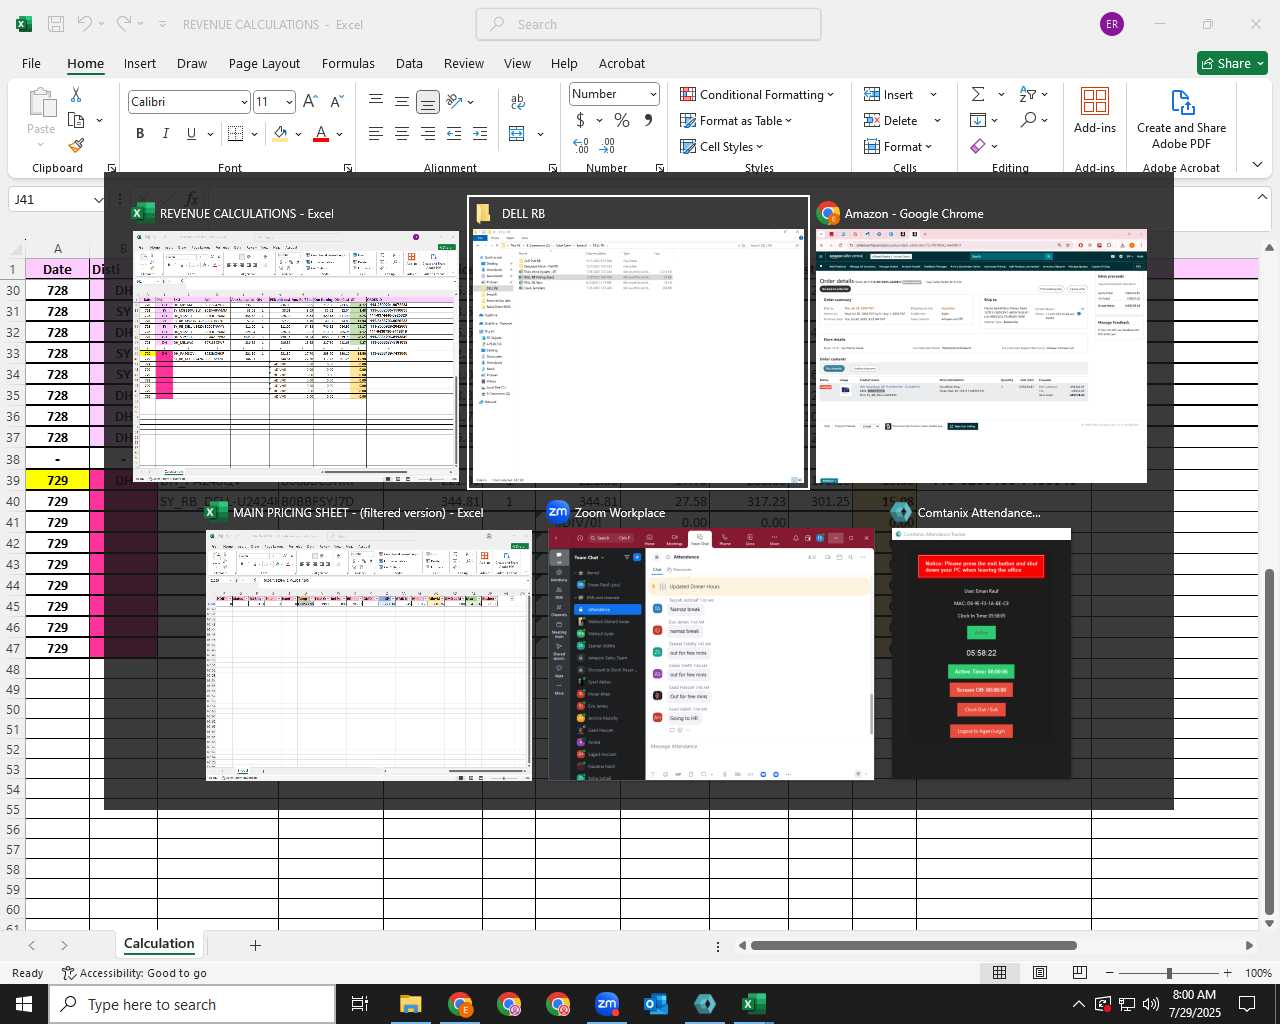Switch to the Data tab

[409, 63]
